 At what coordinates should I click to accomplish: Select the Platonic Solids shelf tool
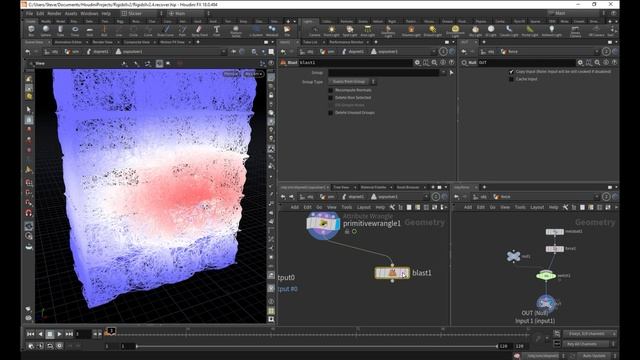[236, 31]
